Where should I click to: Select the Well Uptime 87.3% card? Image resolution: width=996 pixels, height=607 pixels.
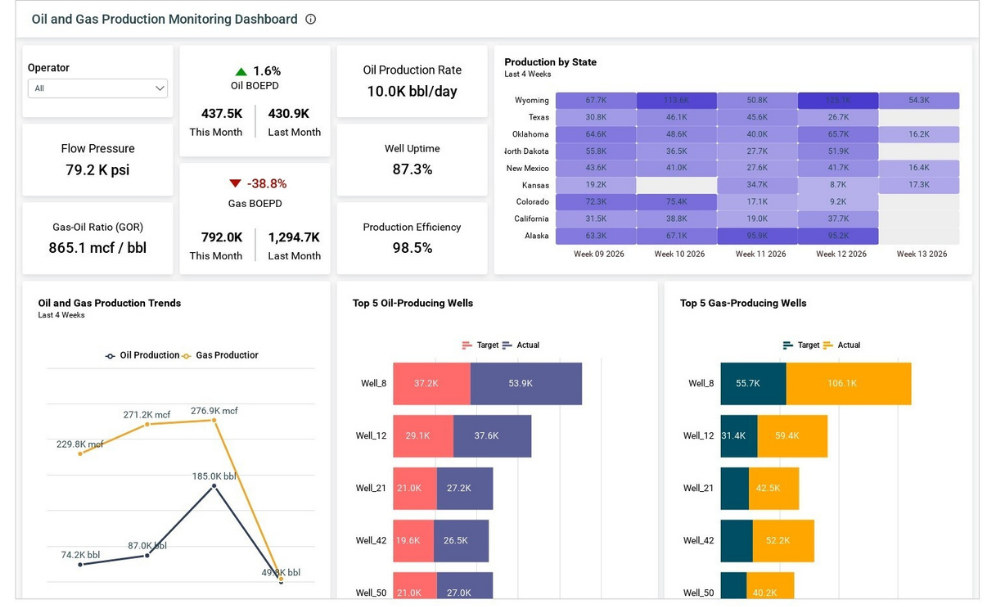coord(412,160)
